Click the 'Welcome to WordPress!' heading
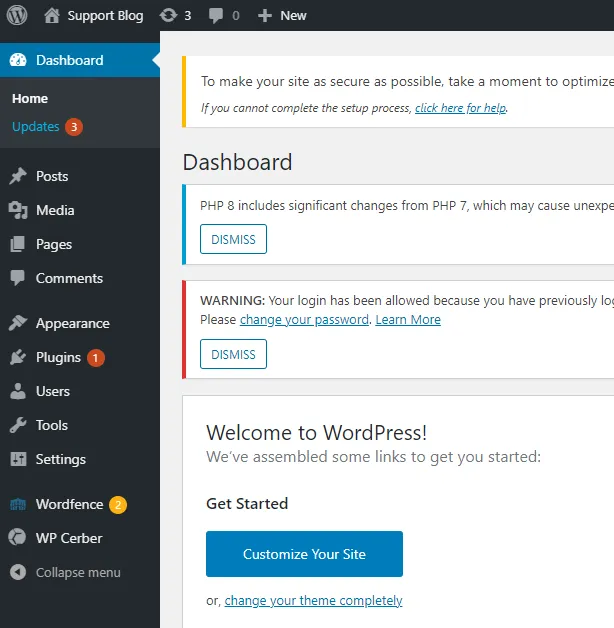 coord(317,433)
